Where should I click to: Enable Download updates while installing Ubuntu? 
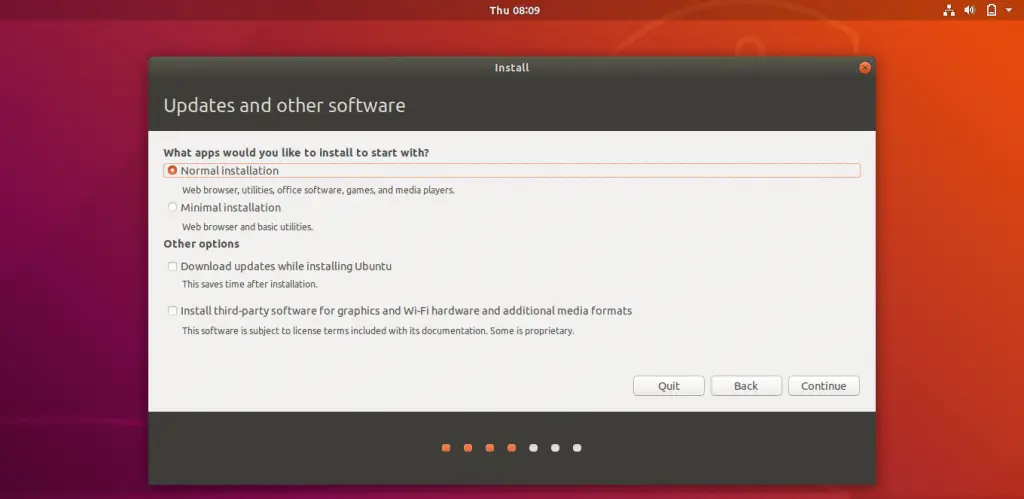(172, 266)
